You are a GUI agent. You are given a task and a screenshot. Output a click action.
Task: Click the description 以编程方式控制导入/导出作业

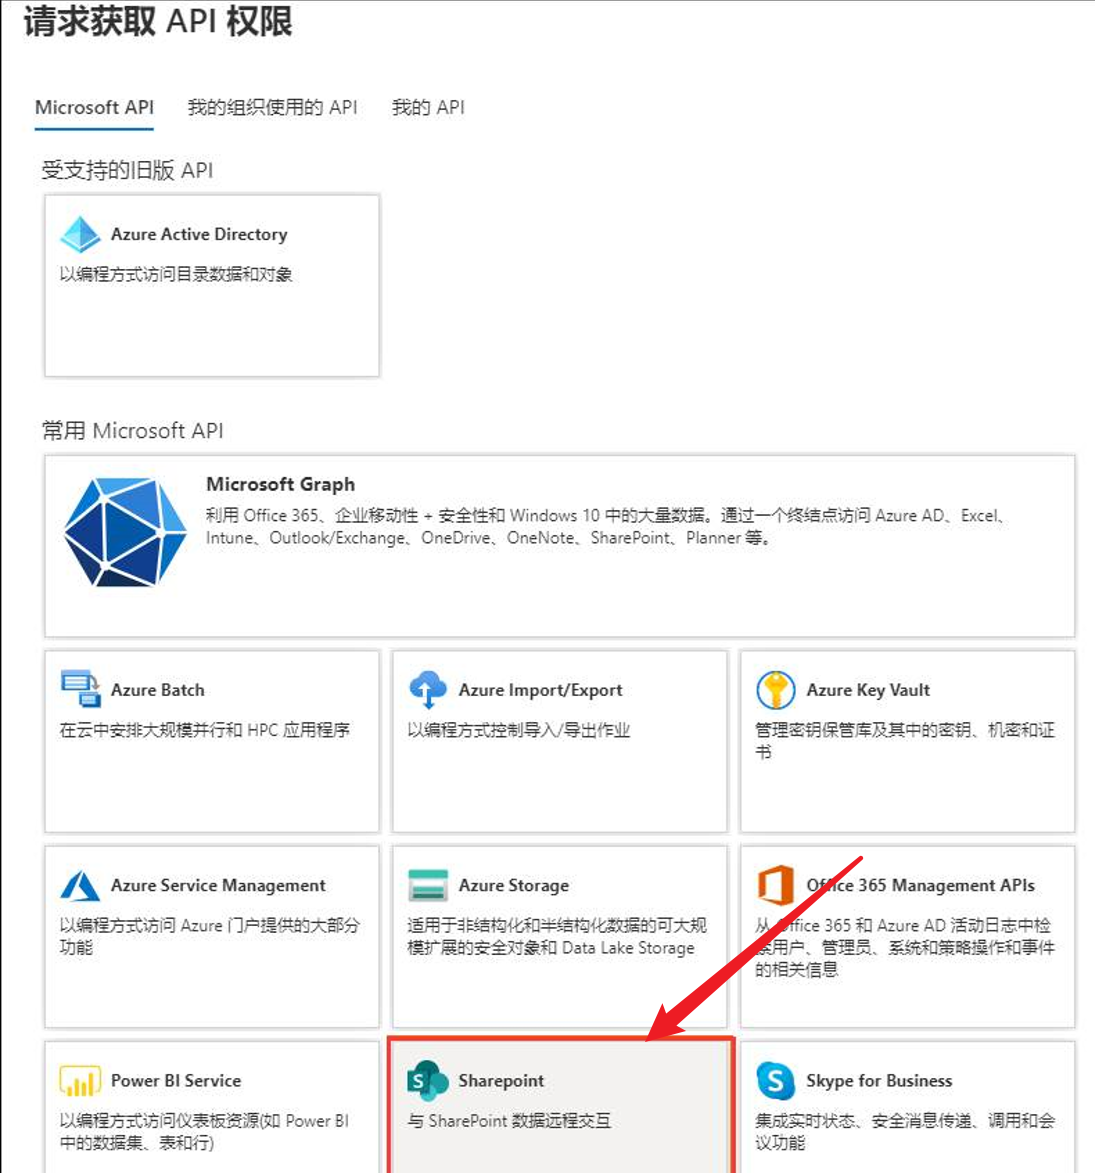[519, 730]
